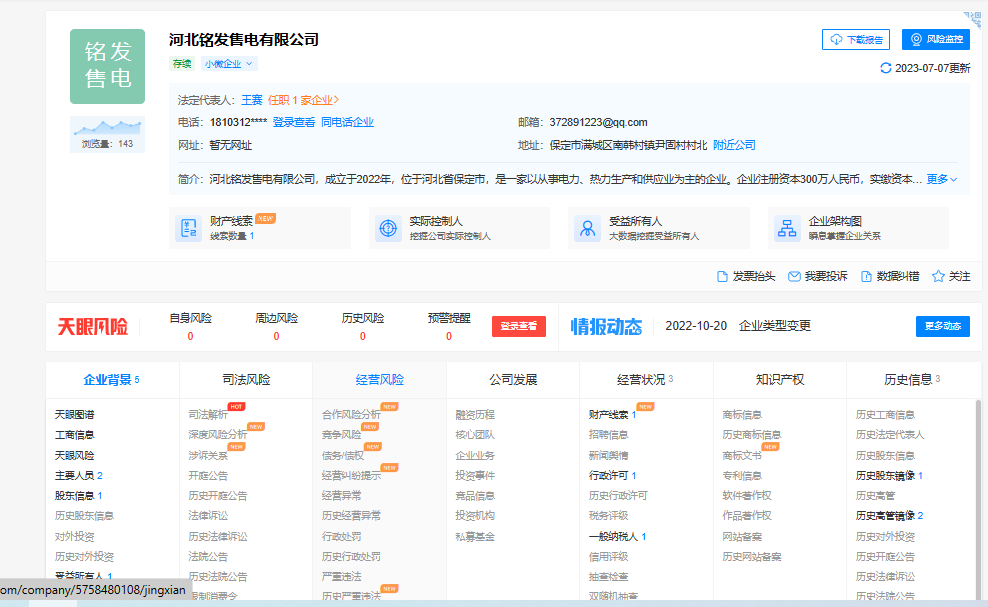Open 深度风险分析 menu item
The width and height of the screenshot is (988, 607).
[218, 435]
